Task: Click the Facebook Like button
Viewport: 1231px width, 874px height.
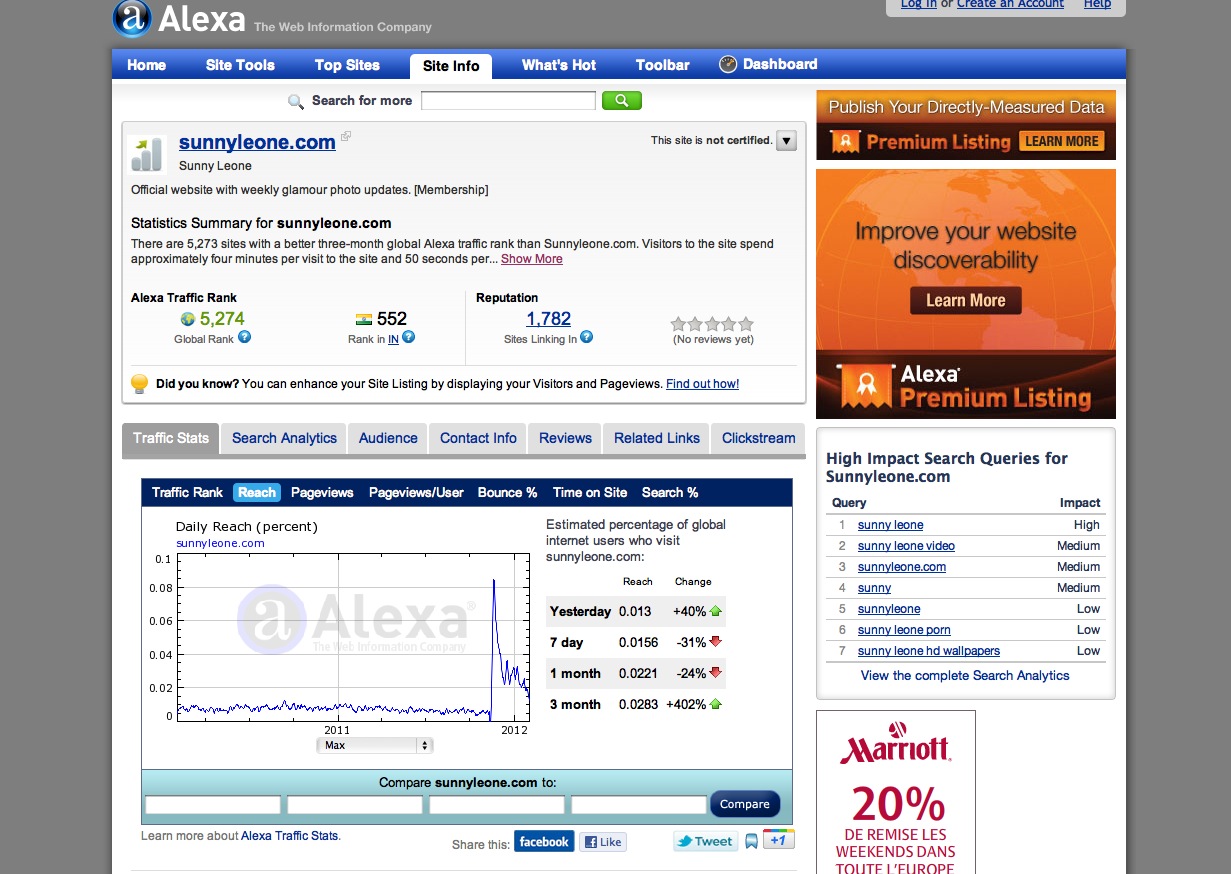Action: [603, 842]
